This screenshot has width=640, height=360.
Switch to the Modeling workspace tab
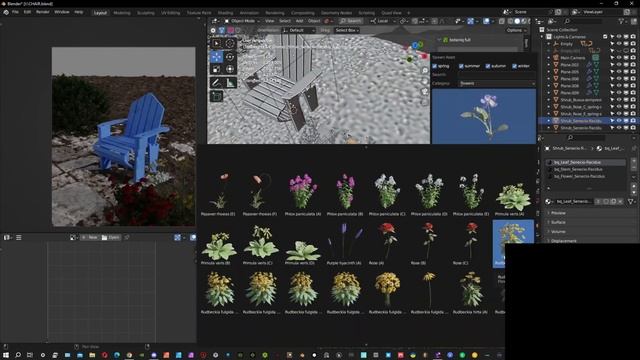122,13
